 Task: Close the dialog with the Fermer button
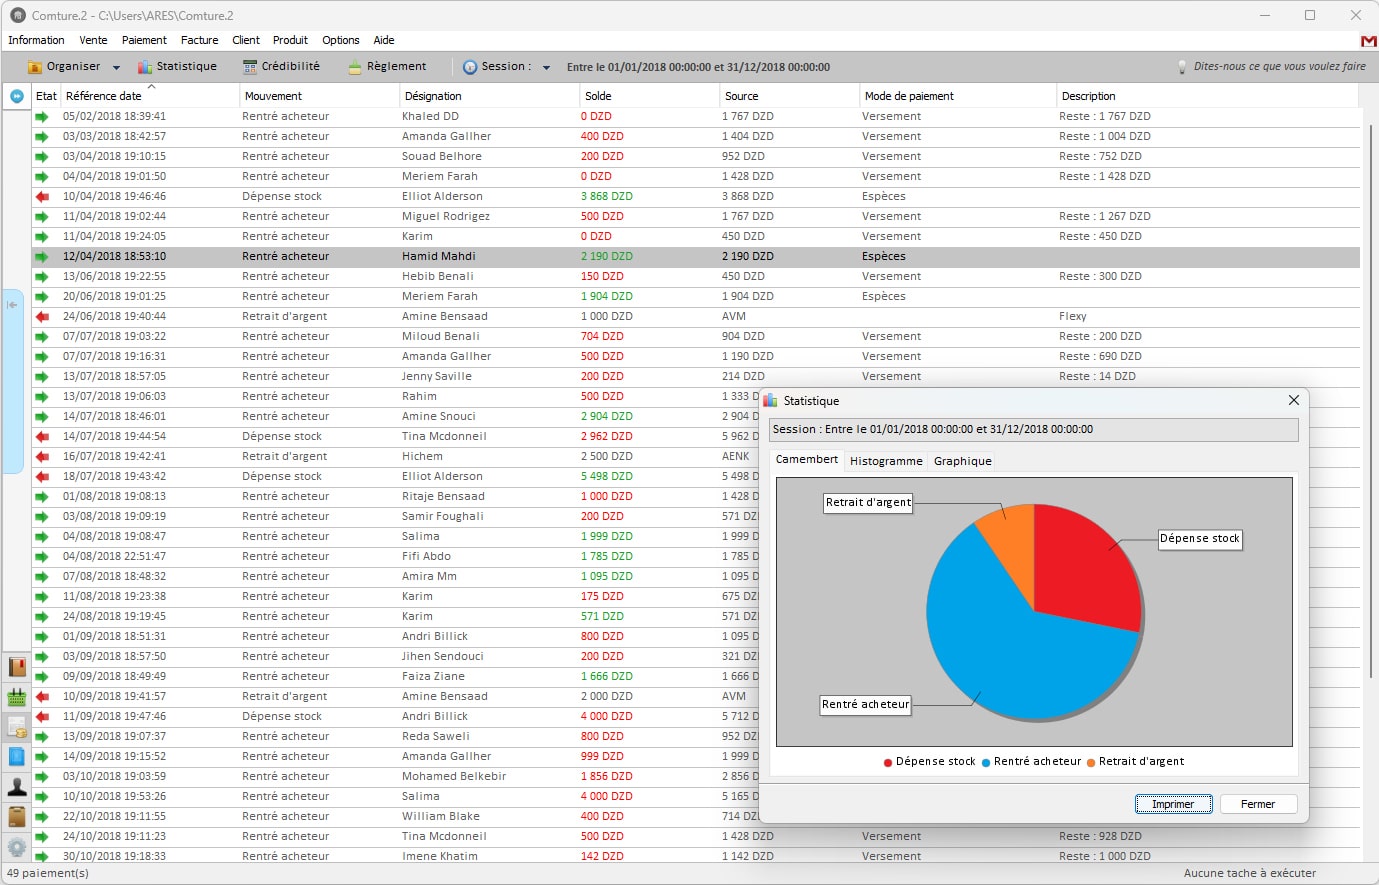(1258, 804)
